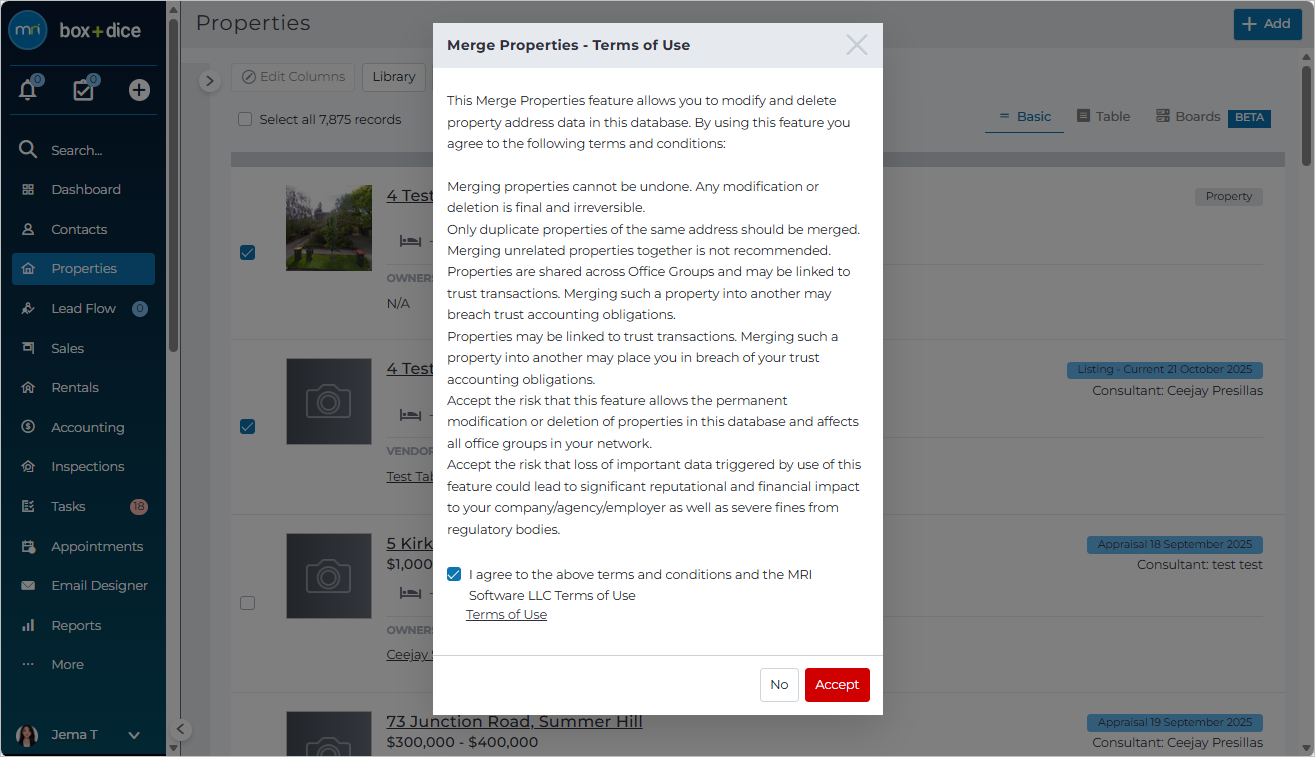Switch to the Basic view tab
The height and width of the screenshot is (757, 1315).
pyautogui.click(x=1025, y=117)
